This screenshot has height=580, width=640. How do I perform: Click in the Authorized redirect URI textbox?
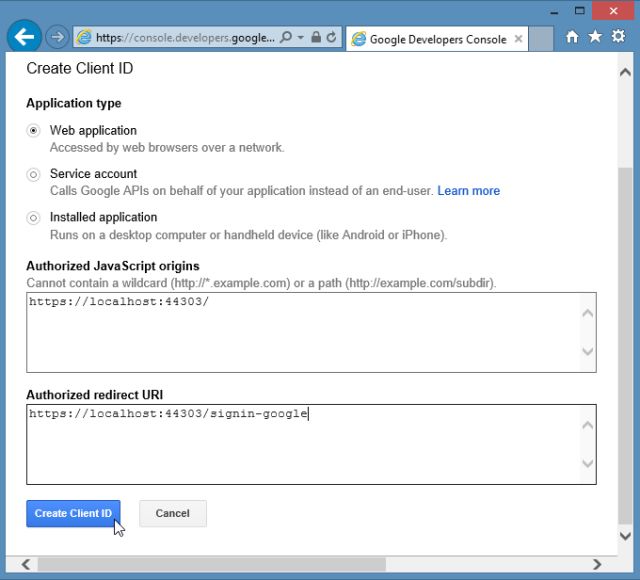point(311,444)
